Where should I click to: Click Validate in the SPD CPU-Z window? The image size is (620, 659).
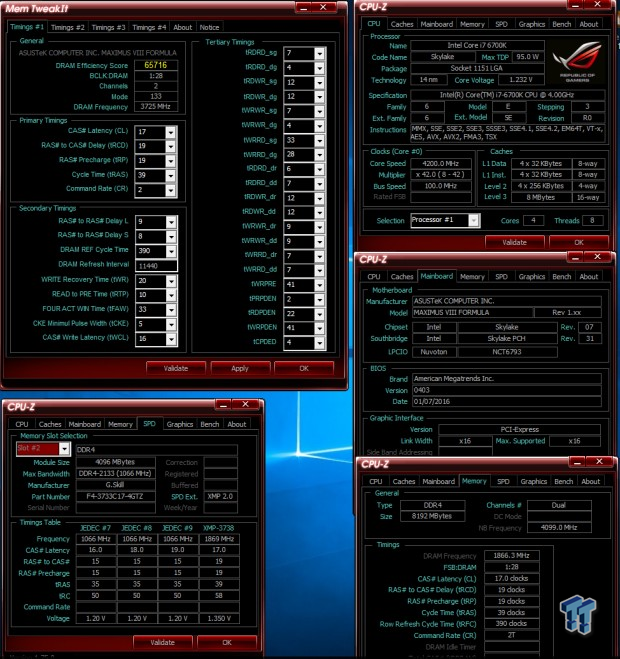162,643
